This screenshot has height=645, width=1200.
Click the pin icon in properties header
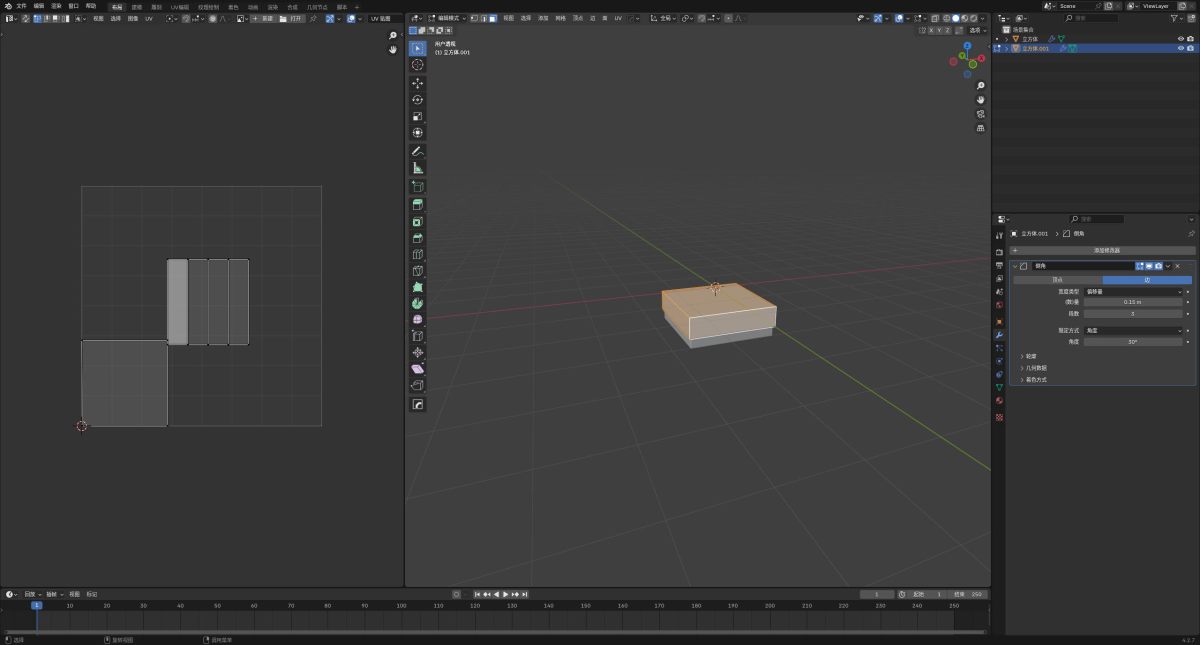pos(1190,233)
